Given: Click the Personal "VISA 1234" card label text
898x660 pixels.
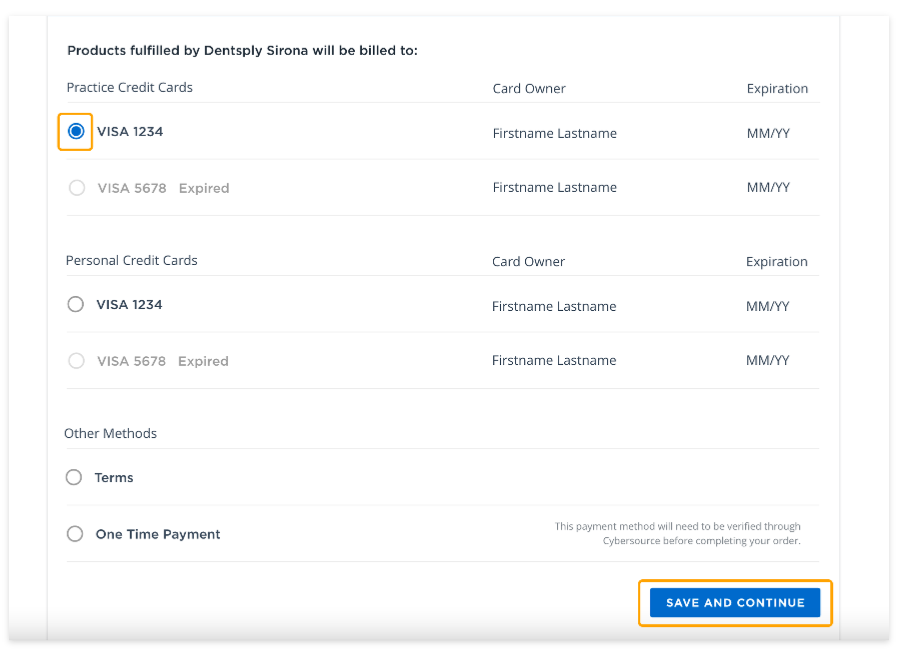Looking at the screenshot, I should pyautogui.click(x=129, y=305).
